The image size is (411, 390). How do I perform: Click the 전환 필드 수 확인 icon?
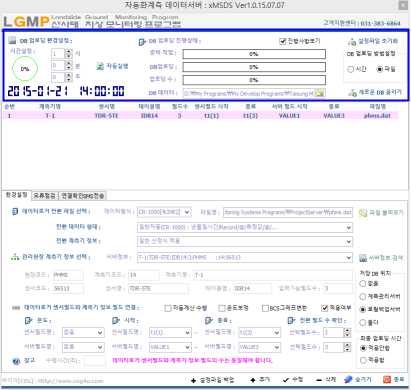(291, 320)
